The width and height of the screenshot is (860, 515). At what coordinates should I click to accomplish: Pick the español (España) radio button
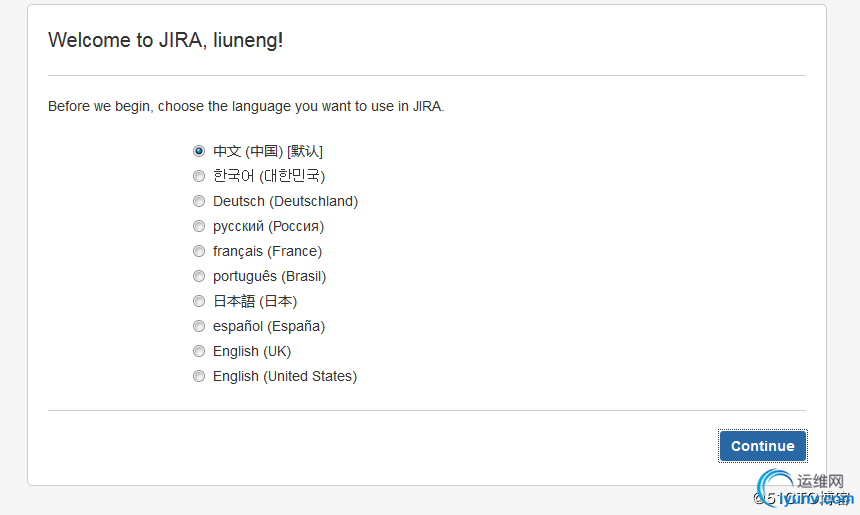199,326
